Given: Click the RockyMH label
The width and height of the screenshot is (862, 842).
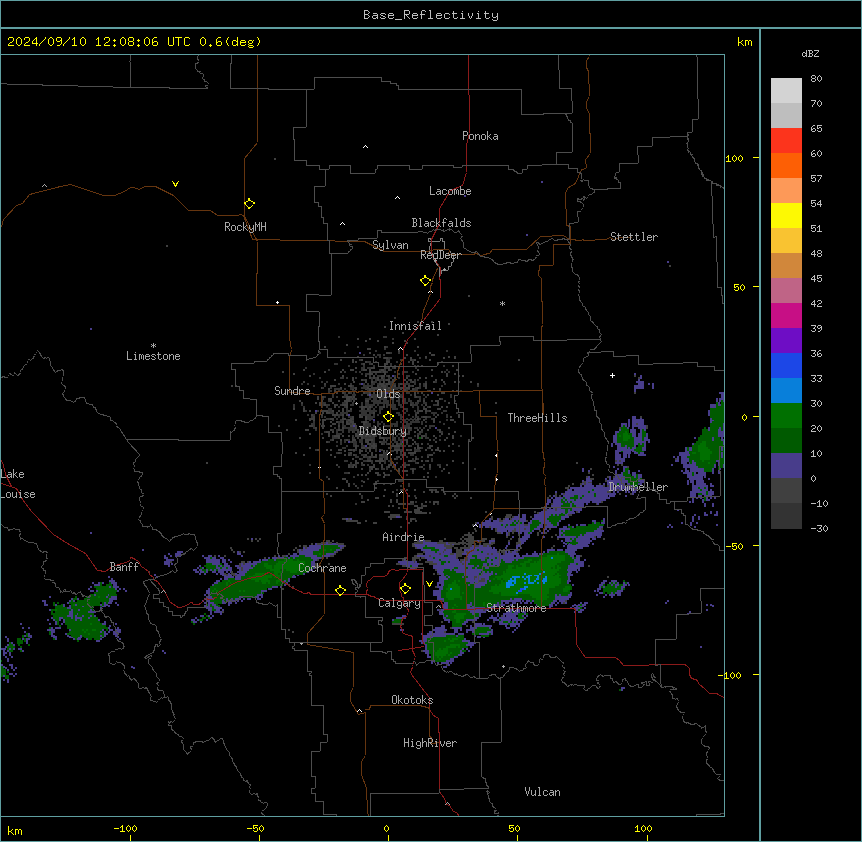Looking at the screenshot, I should (x=245, y=227).
